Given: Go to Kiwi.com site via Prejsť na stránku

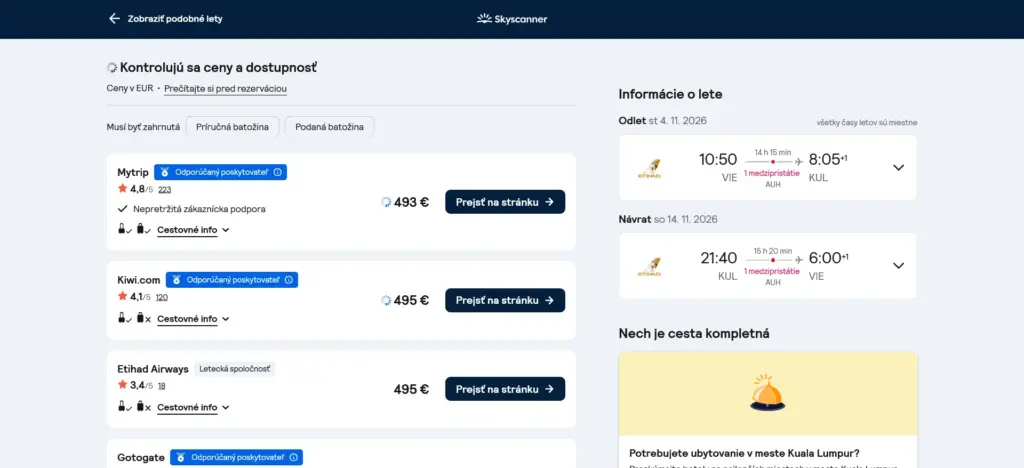Looking at the screenshot, I should click(505, 300).
